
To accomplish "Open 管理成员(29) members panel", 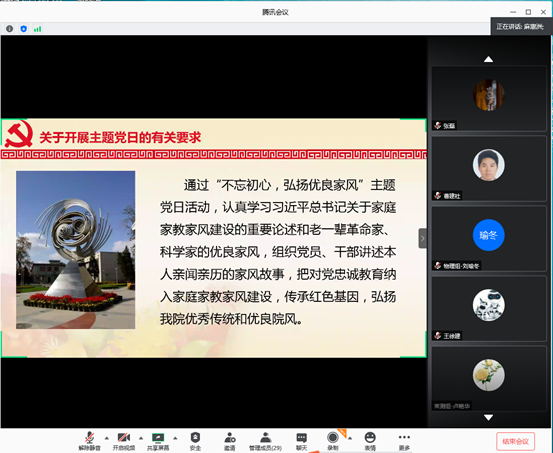I will [265, 441].
